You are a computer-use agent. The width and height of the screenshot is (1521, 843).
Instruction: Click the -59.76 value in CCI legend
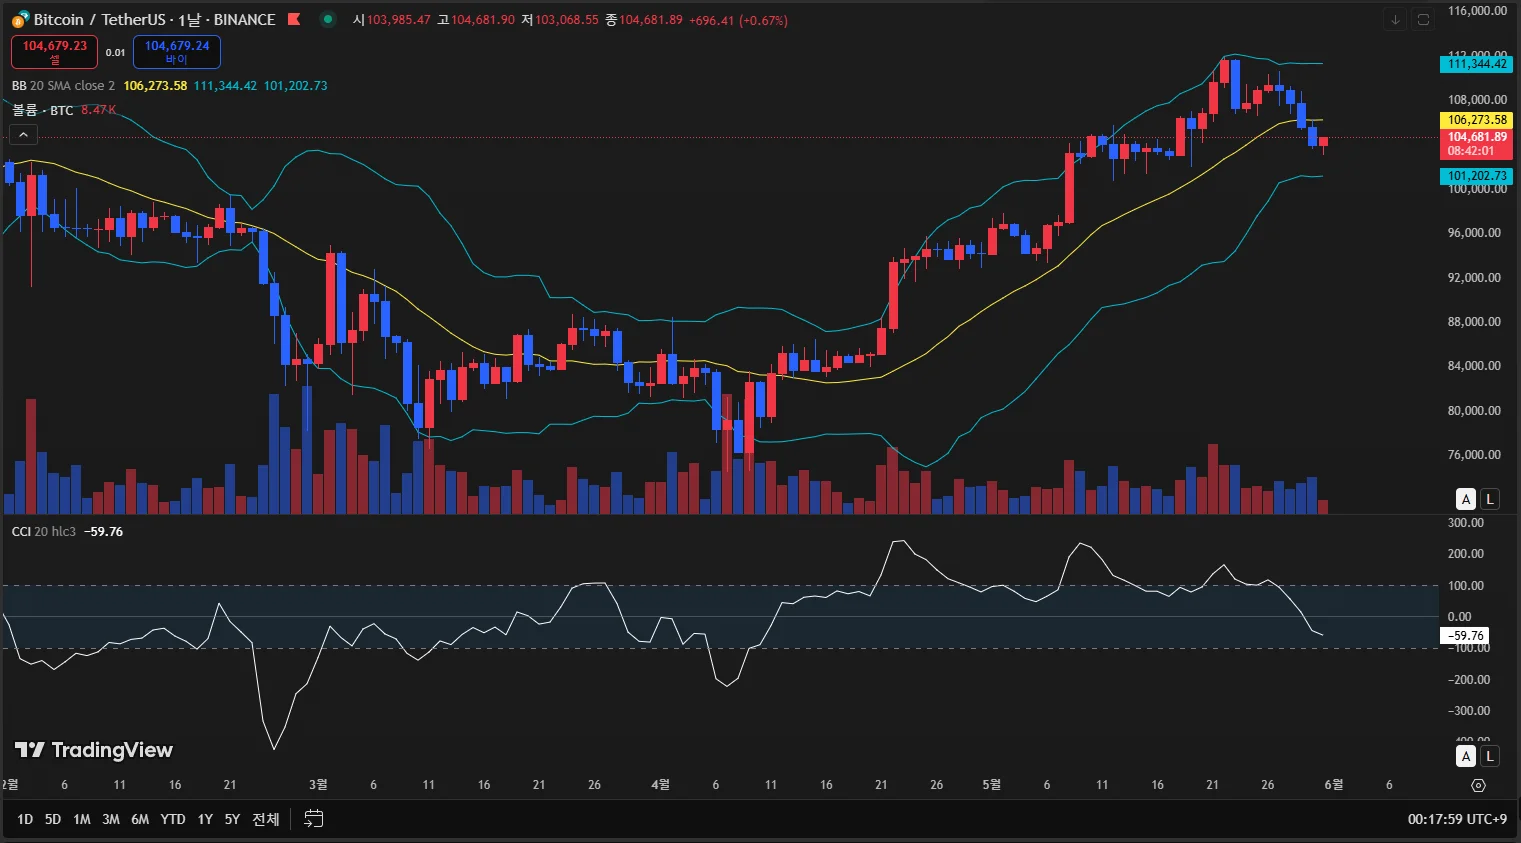[x=103, y=531]
